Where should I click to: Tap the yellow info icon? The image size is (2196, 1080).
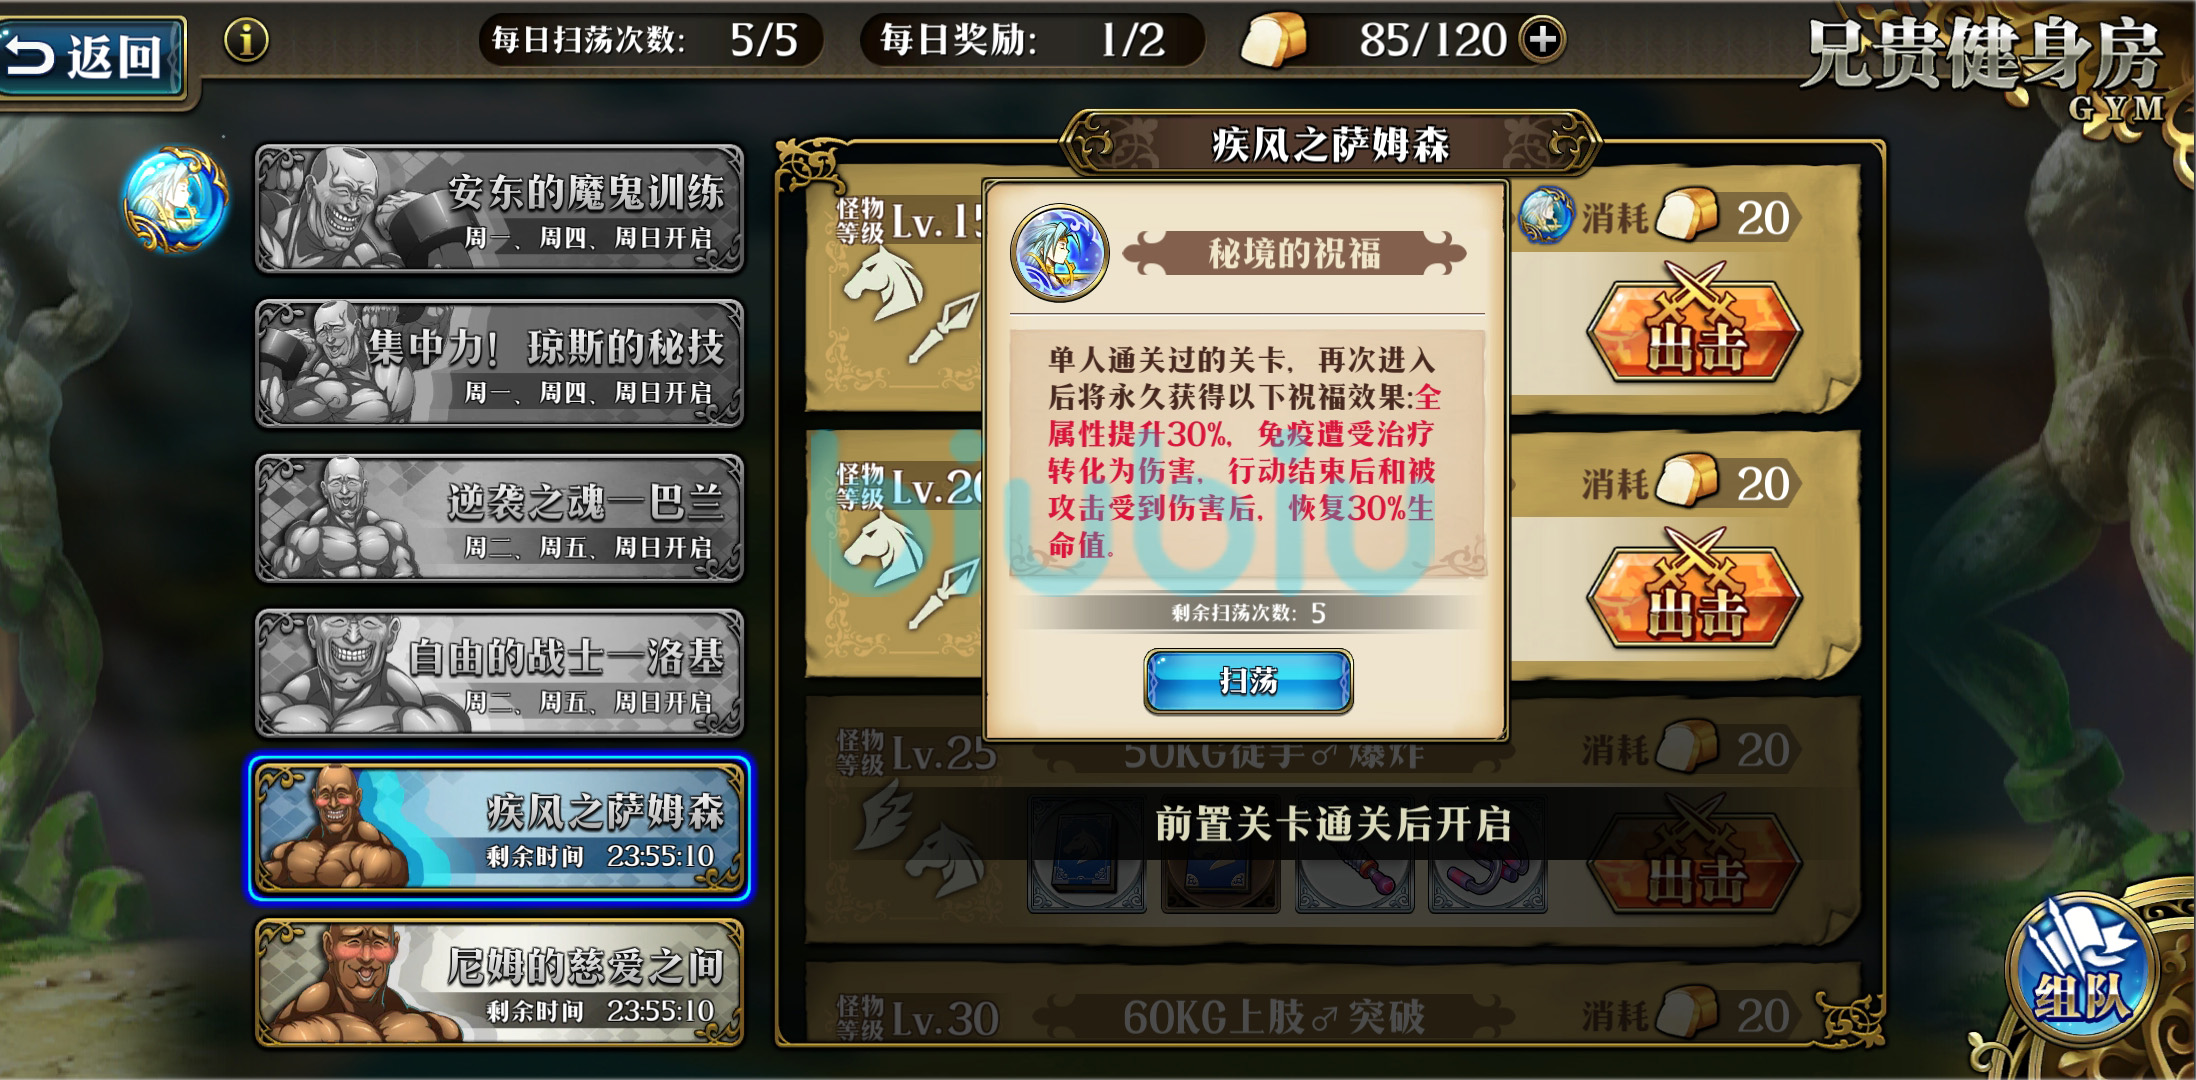point(246,41)
